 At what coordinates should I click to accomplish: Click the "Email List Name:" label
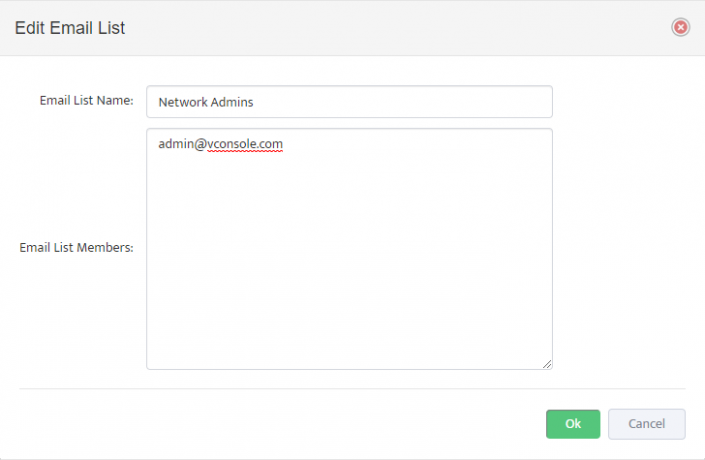(86, 101)
